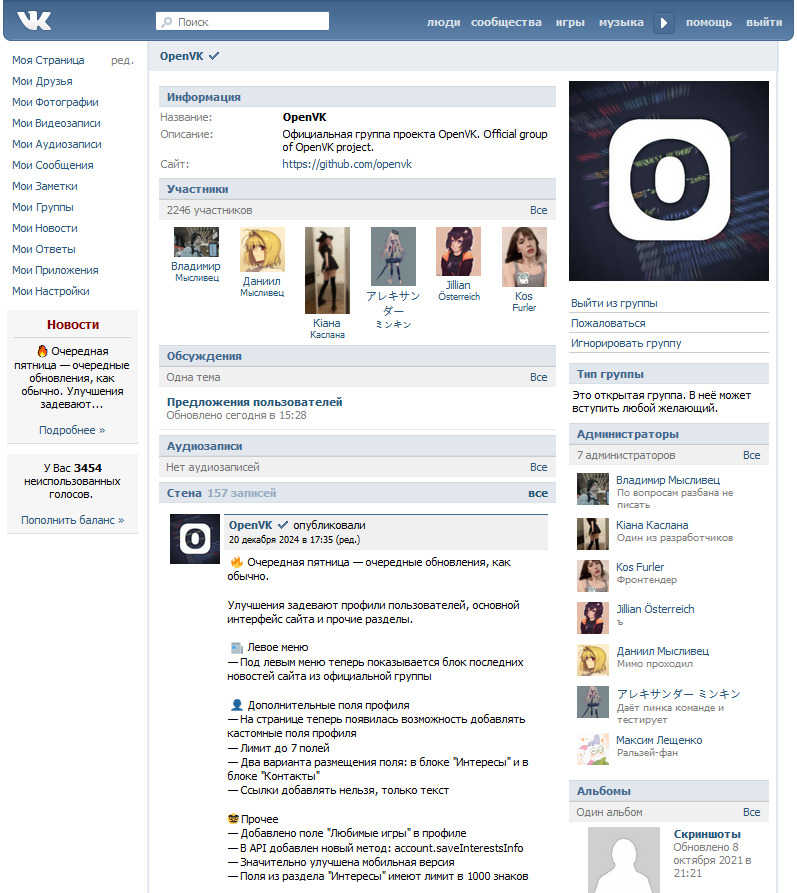This screenshot has width=797, height=893.
Task: Show all albums via Все in Альбомы
Action: (x=751, y=812)
